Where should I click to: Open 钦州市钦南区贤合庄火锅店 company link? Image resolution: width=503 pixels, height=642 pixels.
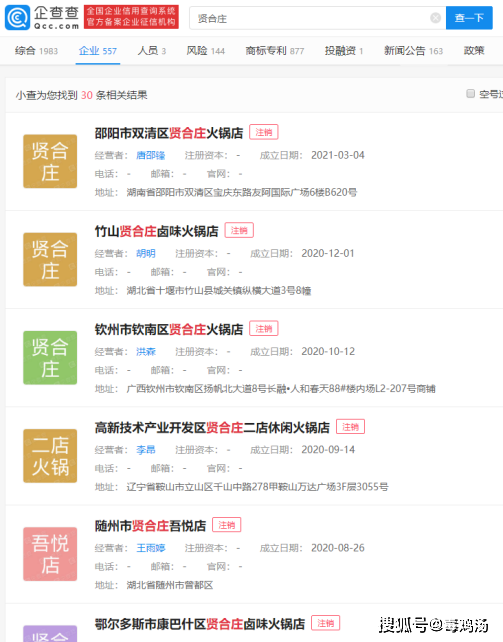click(x=169, y=330)
